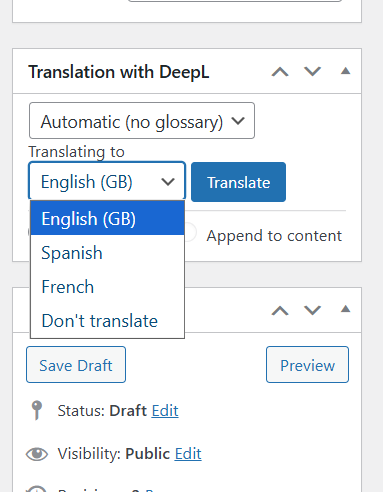
Task: Click the bold Draft status text
Action: click(x=128, y=411)
